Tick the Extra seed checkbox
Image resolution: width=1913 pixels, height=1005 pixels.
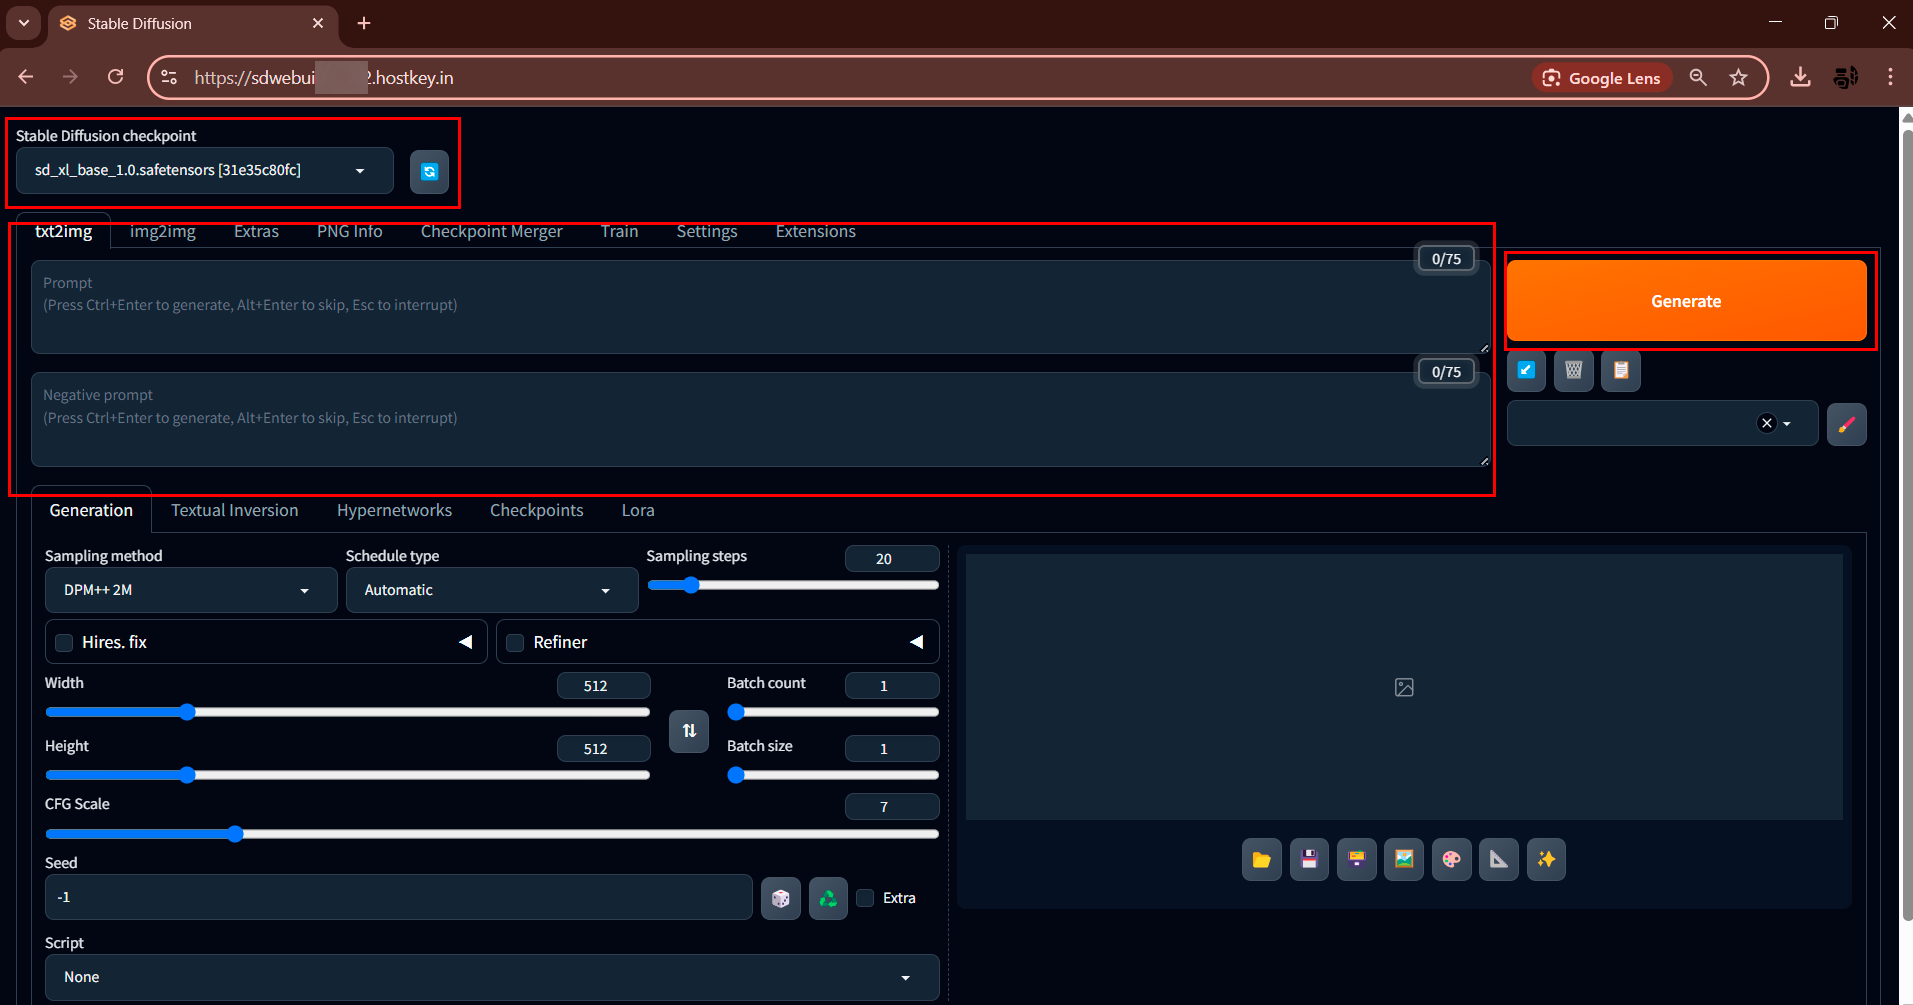[x=866, y=898]
